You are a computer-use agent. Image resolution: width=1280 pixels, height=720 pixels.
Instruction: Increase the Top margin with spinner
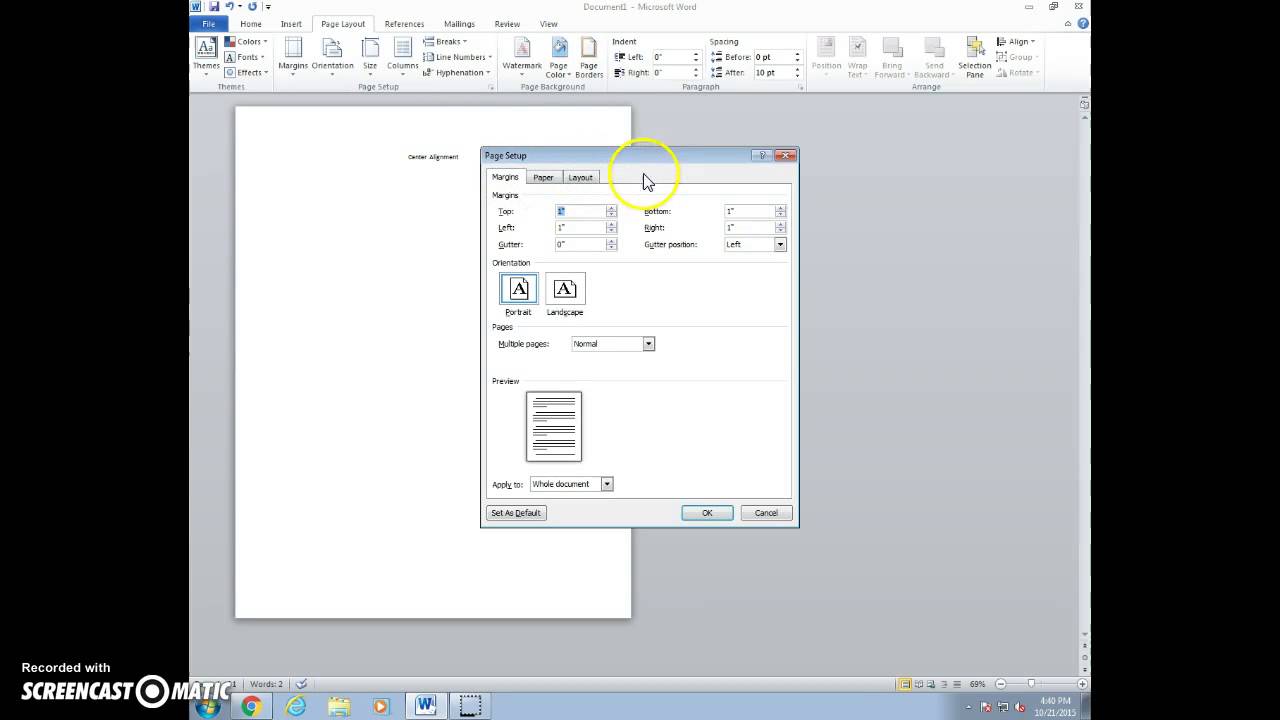coord(611,208)
